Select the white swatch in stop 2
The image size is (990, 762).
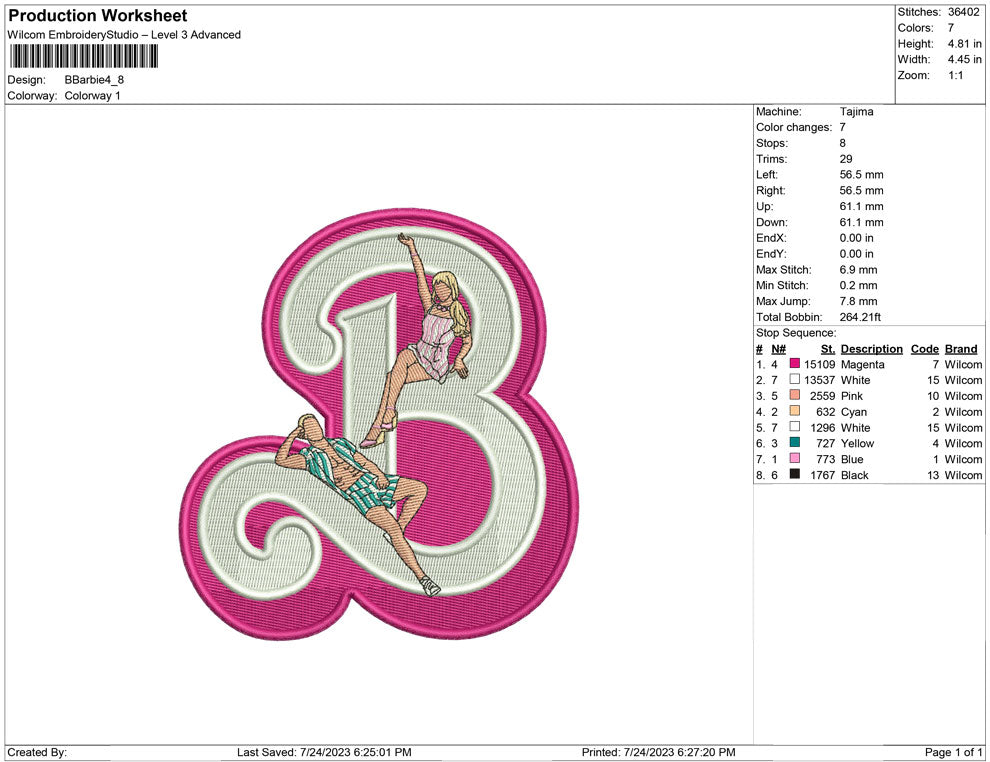[x=795, y=380]
